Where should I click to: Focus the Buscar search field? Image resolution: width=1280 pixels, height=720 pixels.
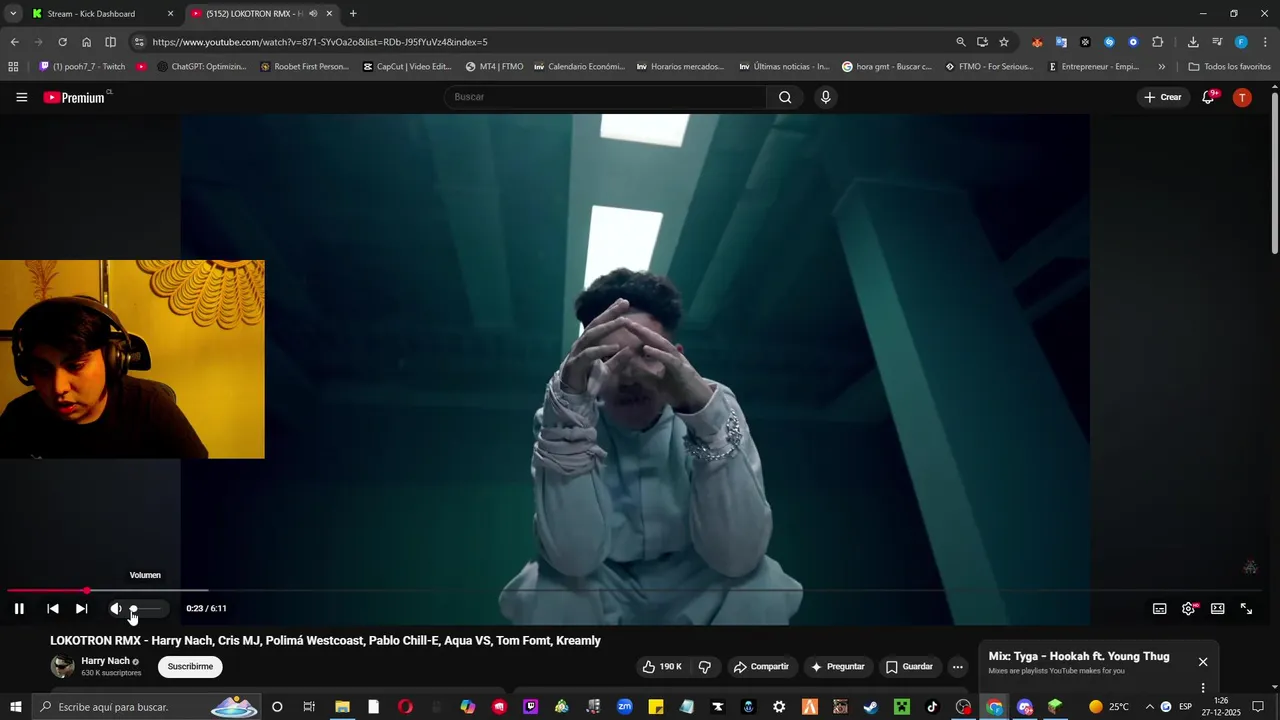[x=605, y=97]
